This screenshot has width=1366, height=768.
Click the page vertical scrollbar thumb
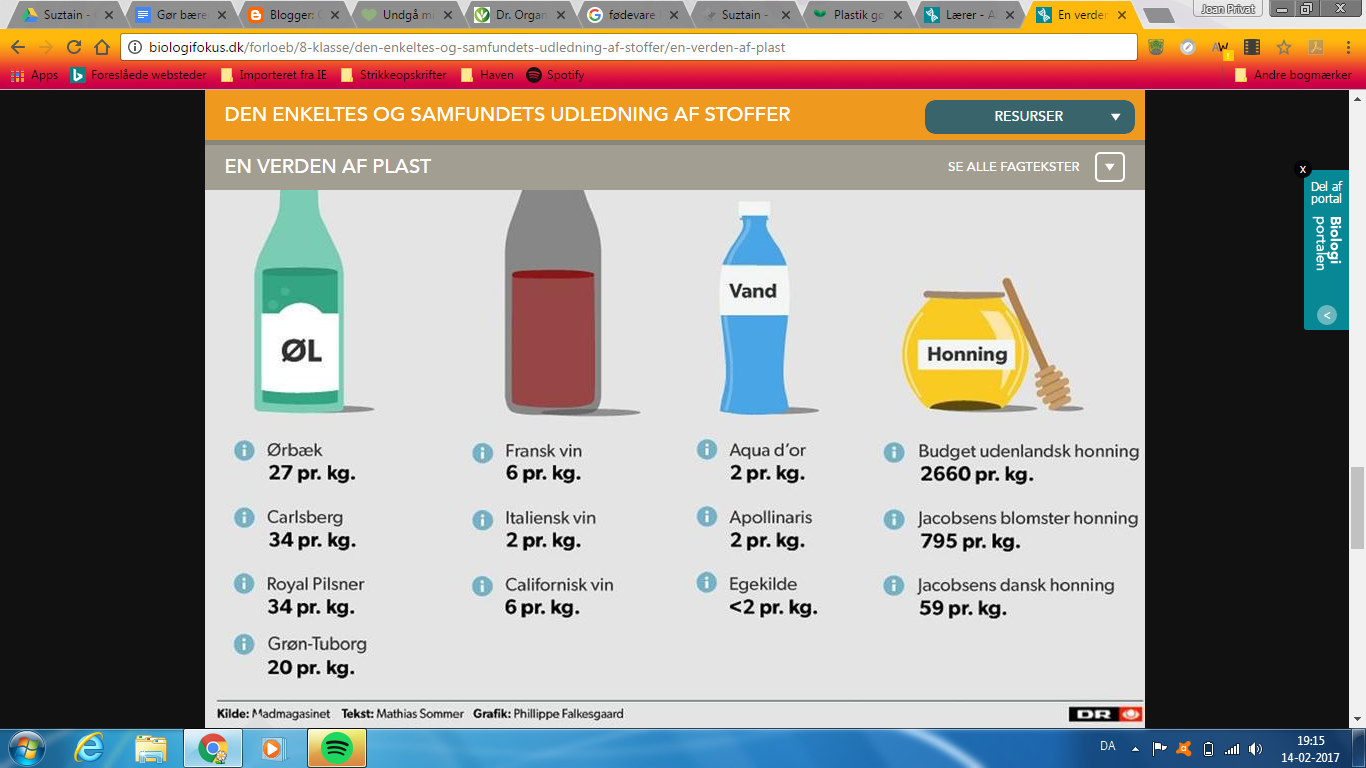point(1357,508)
